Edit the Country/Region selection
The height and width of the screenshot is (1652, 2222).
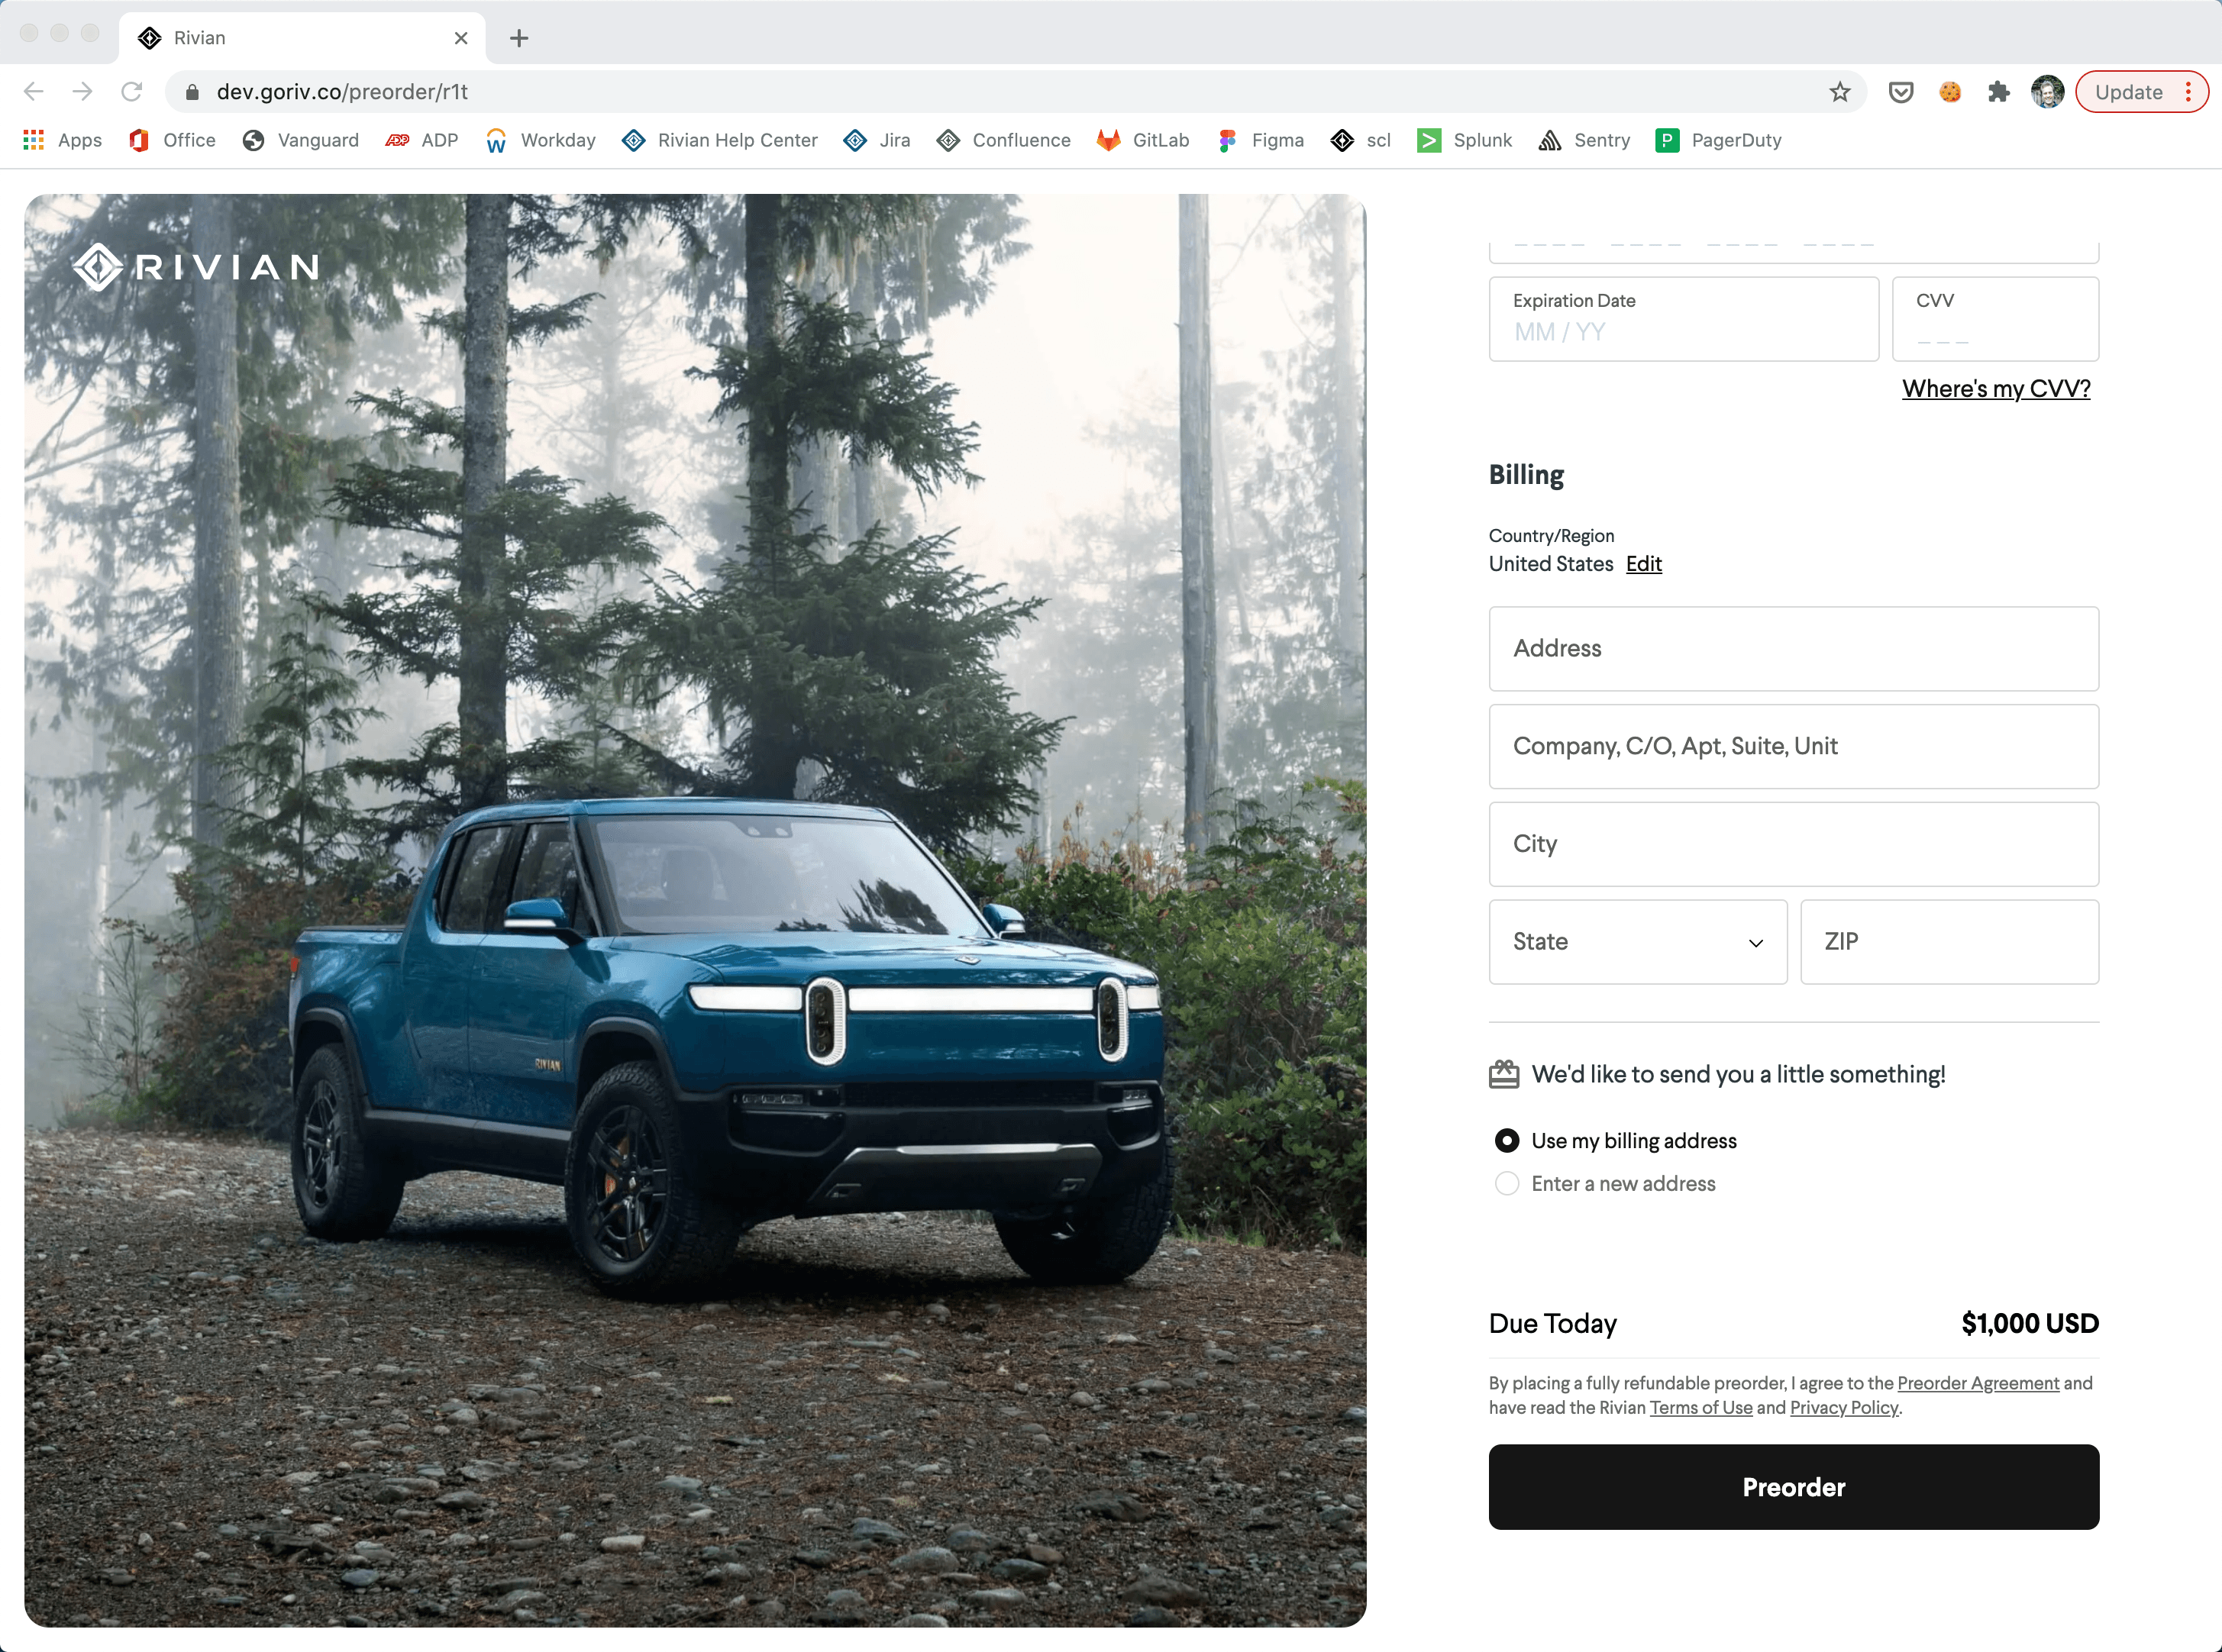tap(1643, 564)
